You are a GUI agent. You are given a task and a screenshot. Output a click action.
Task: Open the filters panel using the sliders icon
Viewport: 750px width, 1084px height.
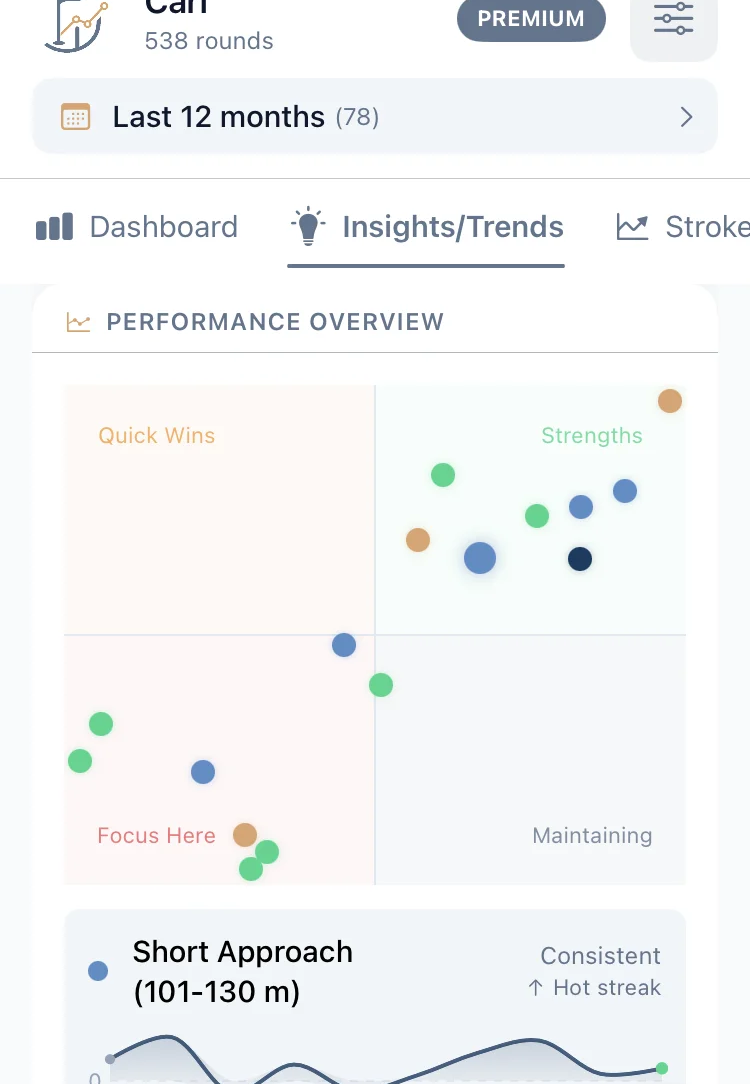tap(673, 19)
